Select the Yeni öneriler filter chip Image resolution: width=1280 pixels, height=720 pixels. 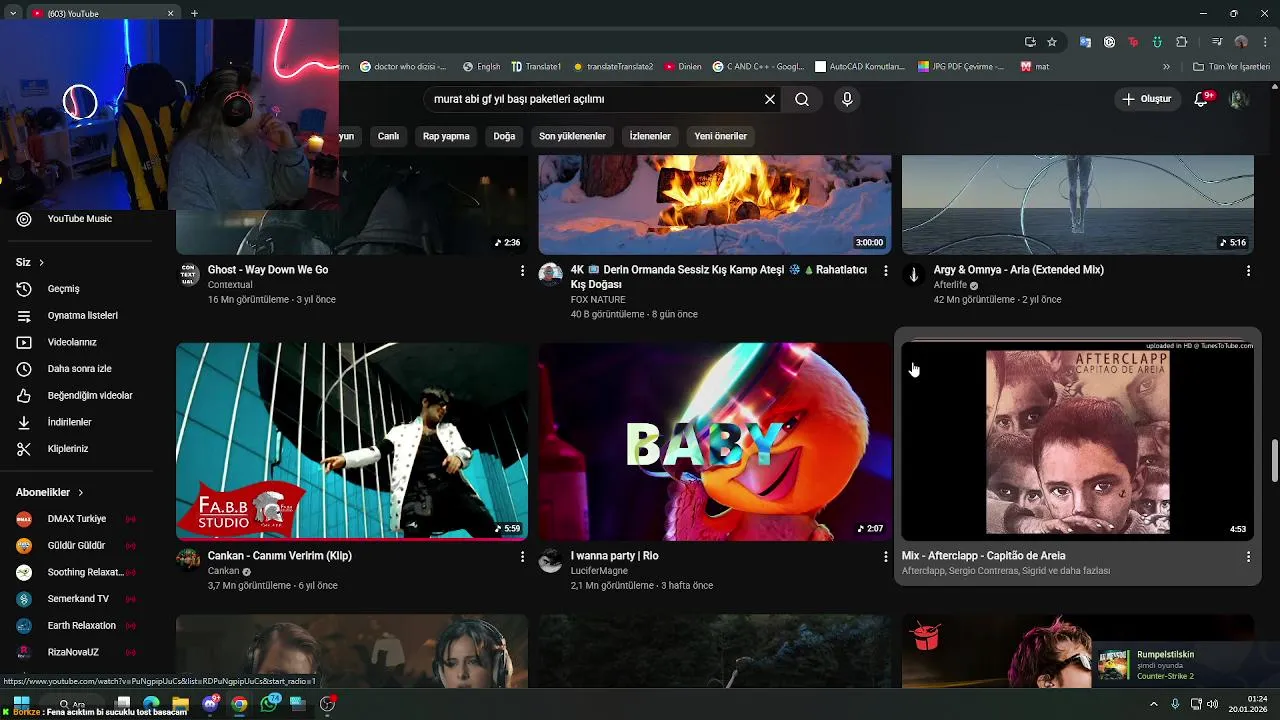coord(721,136)
